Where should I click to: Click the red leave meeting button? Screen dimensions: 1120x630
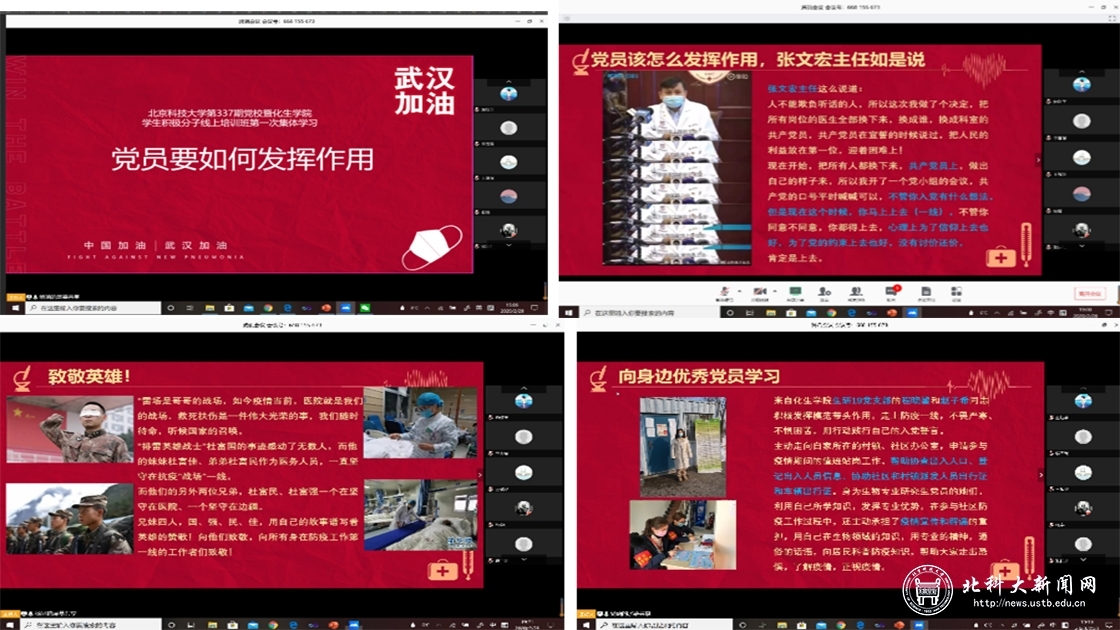[x=1089, y=293]
